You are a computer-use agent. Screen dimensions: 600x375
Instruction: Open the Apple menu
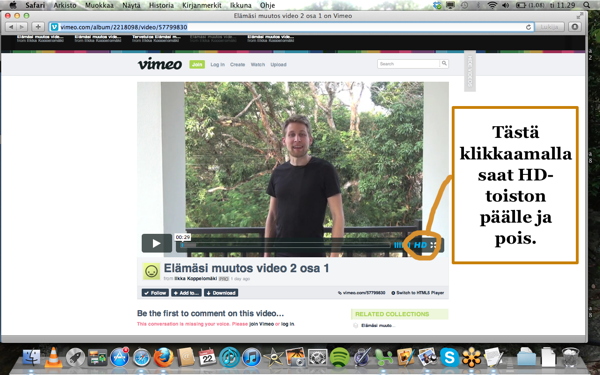13,5
